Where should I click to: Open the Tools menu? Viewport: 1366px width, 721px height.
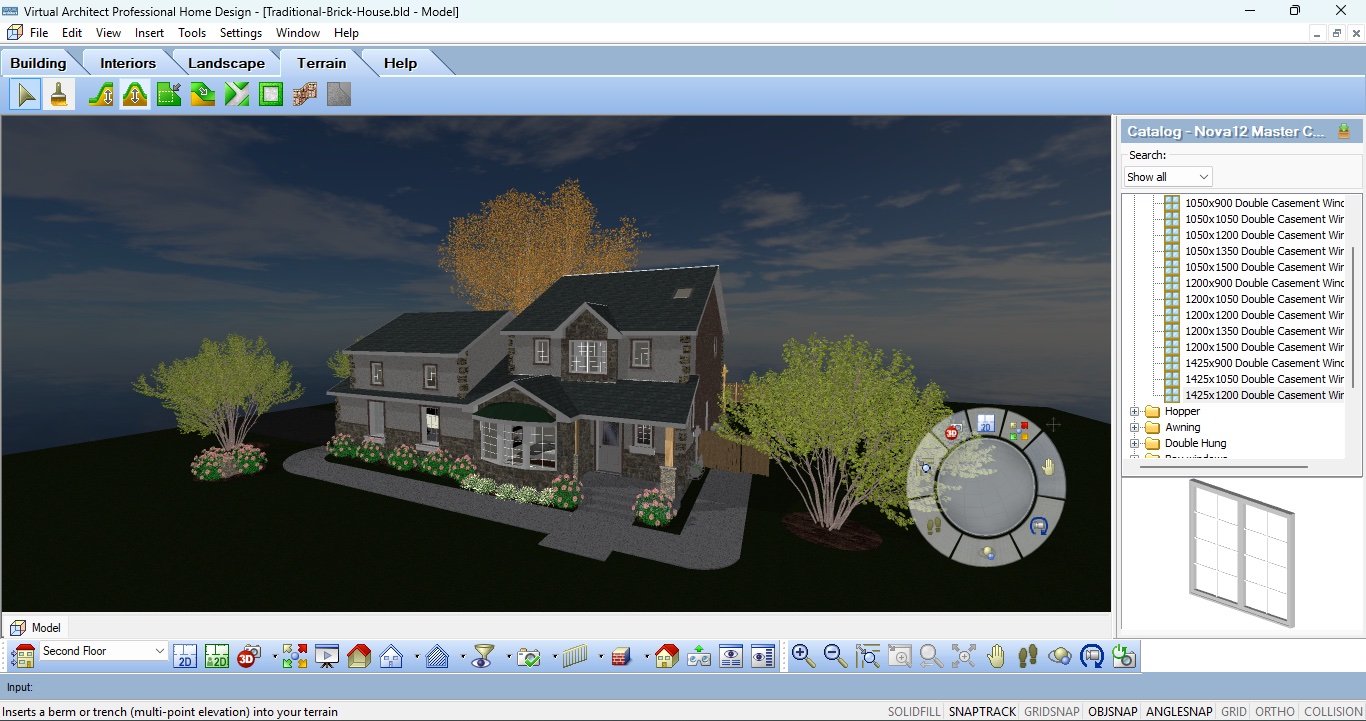(x=192, y=33)
